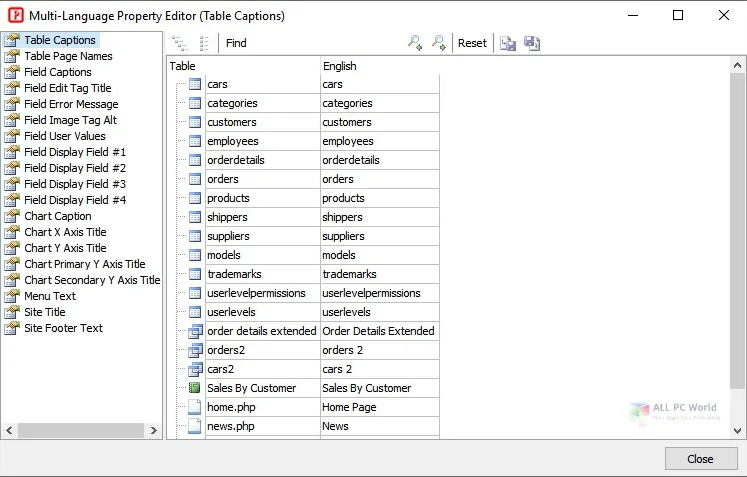This screenshot has width=747, height=477.
Task: Click the orders2 view icon
Action: click(195, 350)
